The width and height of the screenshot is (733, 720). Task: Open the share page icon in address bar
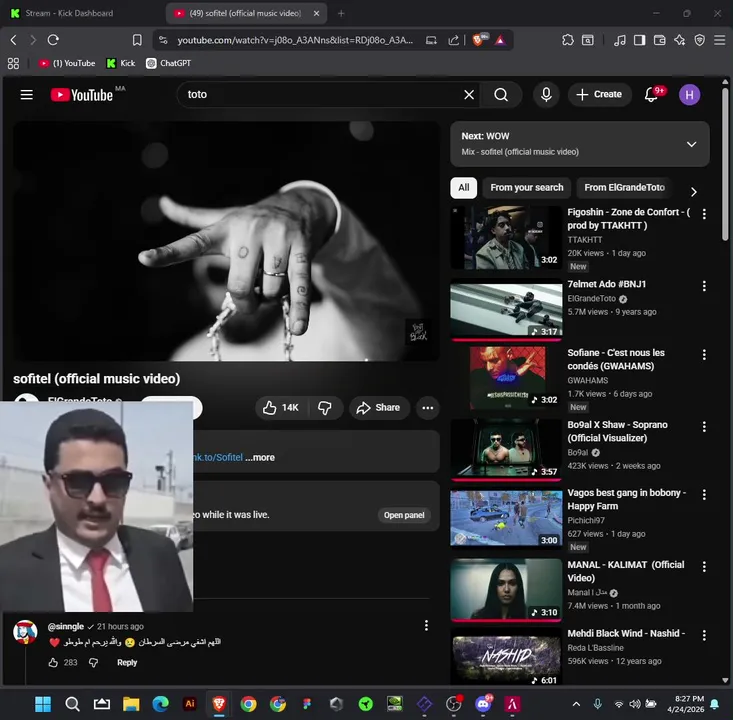click(x=453, y=40)
